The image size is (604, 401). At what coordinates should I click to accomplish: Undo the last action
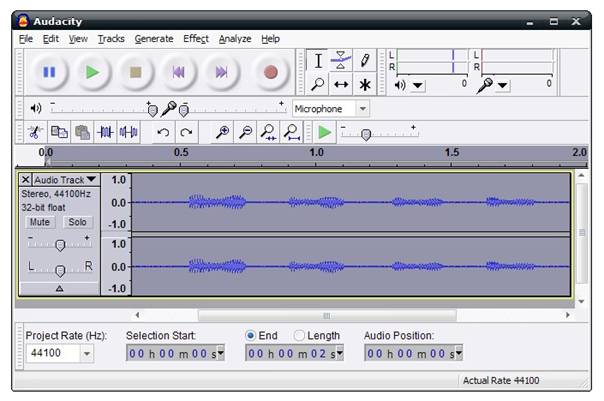163,132
